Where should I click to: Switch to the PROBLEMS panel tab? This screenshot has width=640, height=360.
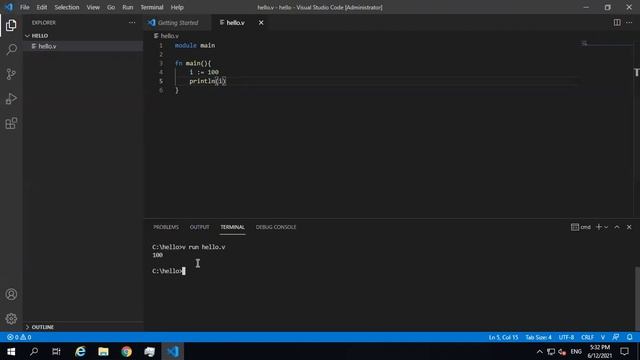[x=166, y=227]
